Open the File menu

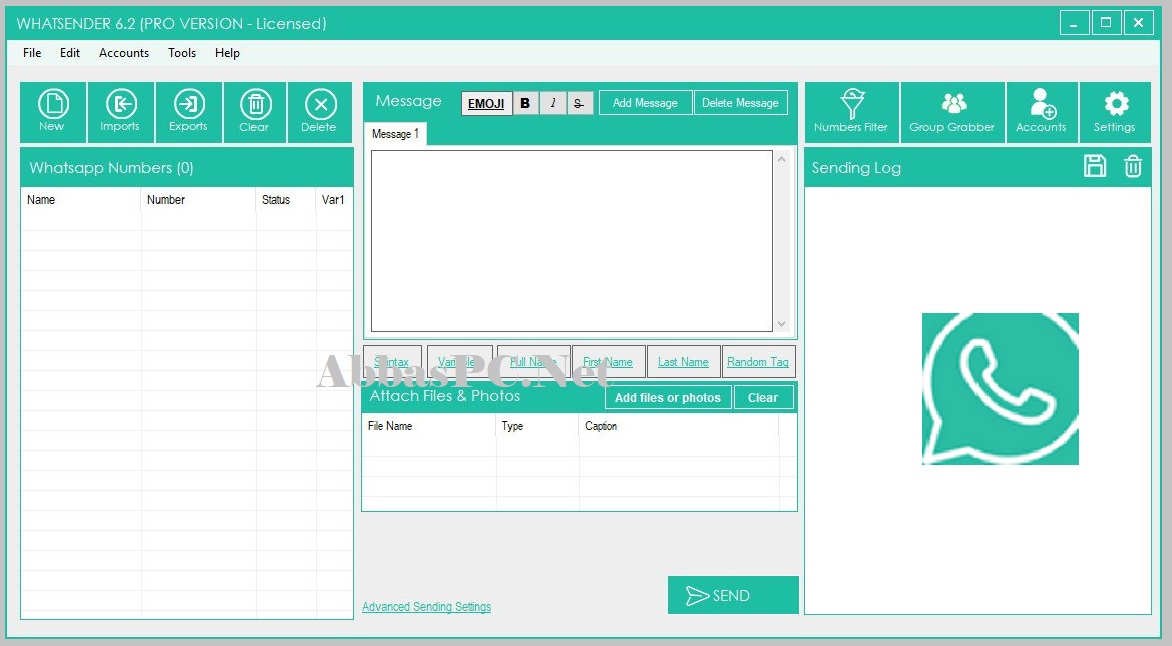[32, 52]
